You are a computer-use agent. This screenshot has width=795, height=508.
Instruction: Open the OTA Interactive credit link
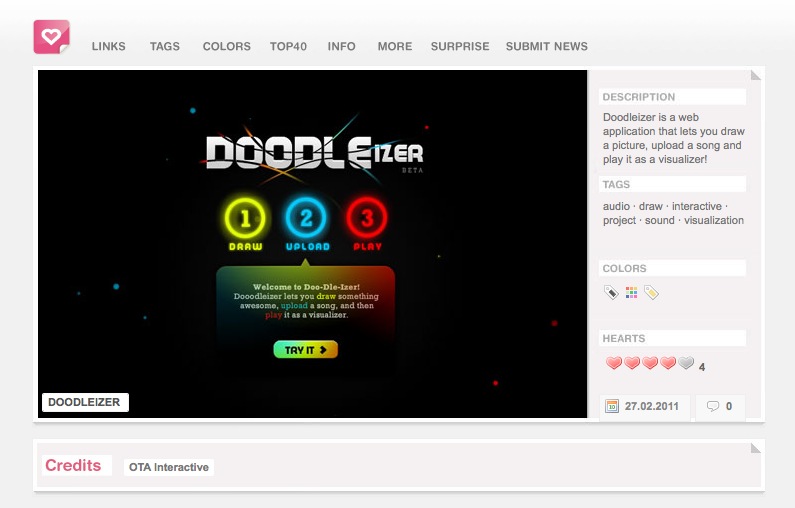pyautogui.click(x=169, y=467)
